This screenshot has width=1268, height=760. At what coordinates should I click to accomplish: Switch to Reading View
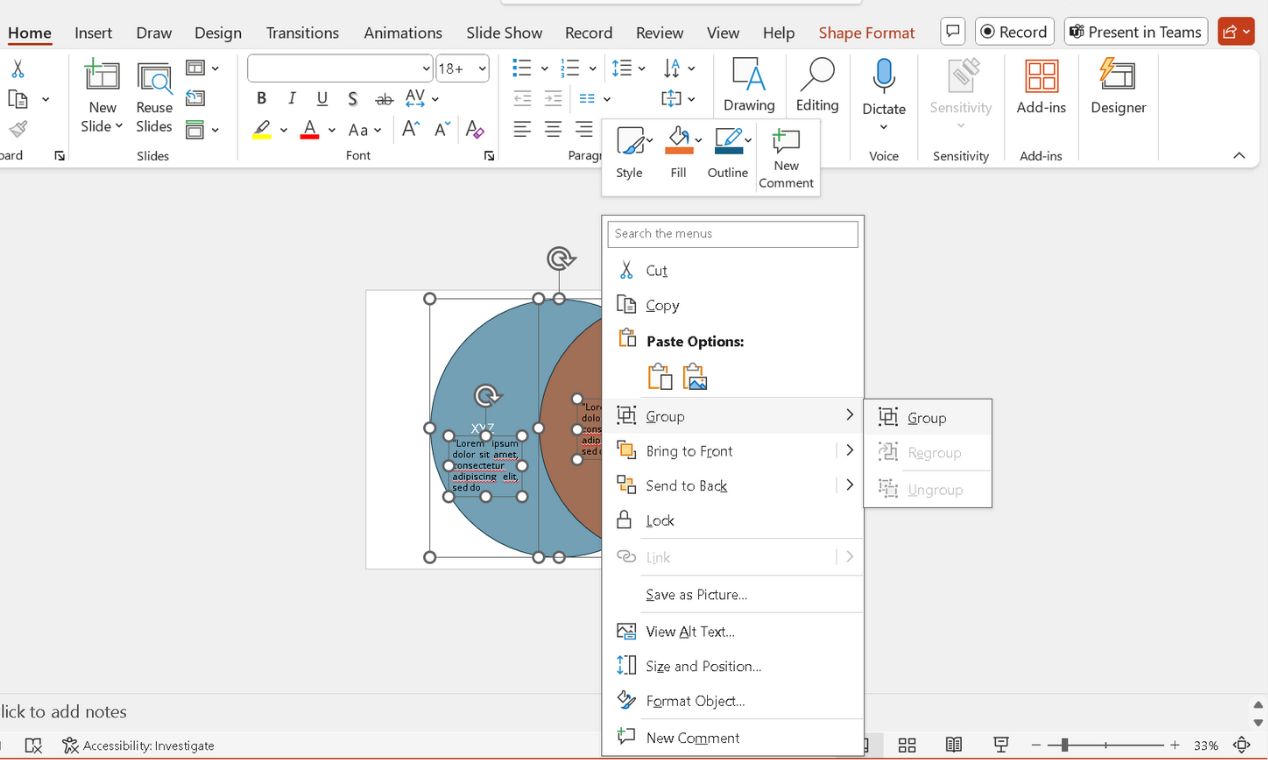pyautogui.click(x=954, y=745)
